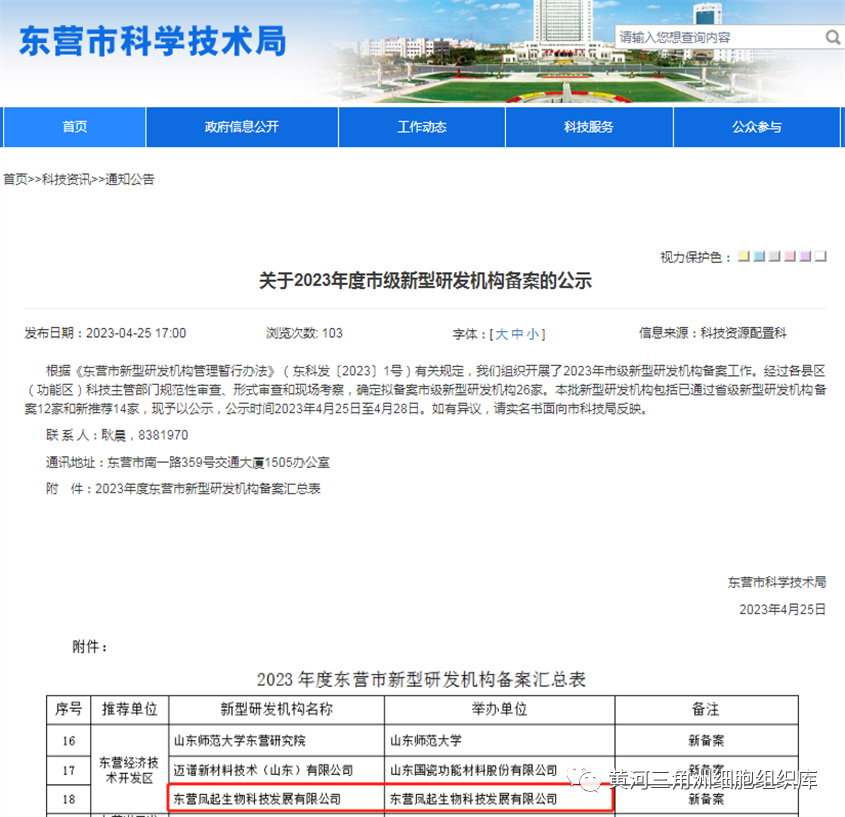This screenshot has height=817, width=845.
Task: Click 首页 in the breadcrumb
Action: 15,179
